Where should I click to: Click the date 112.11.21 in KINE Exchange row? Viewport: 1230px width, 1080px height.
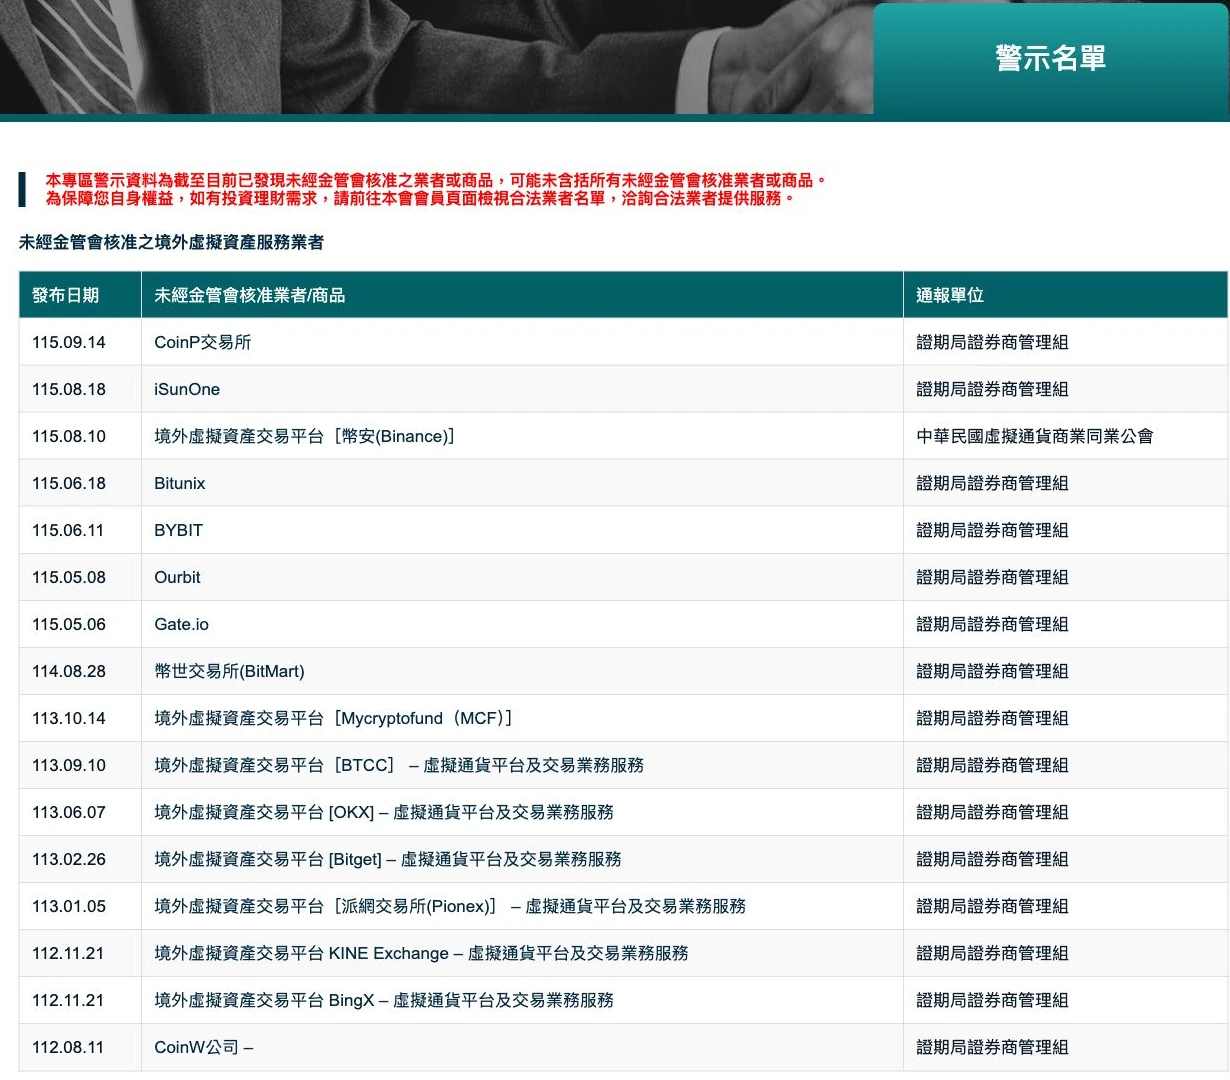coord(68,953)
